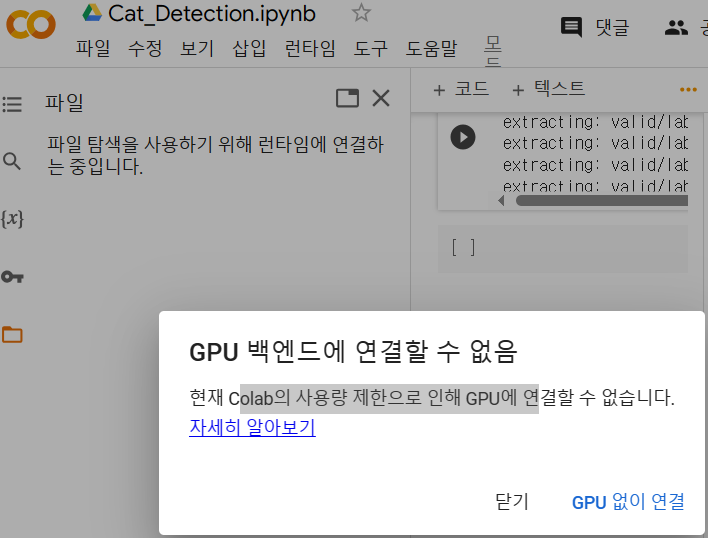Click the Colab logo icon
This screenshot has height=538, width=708.
[31, 25]
